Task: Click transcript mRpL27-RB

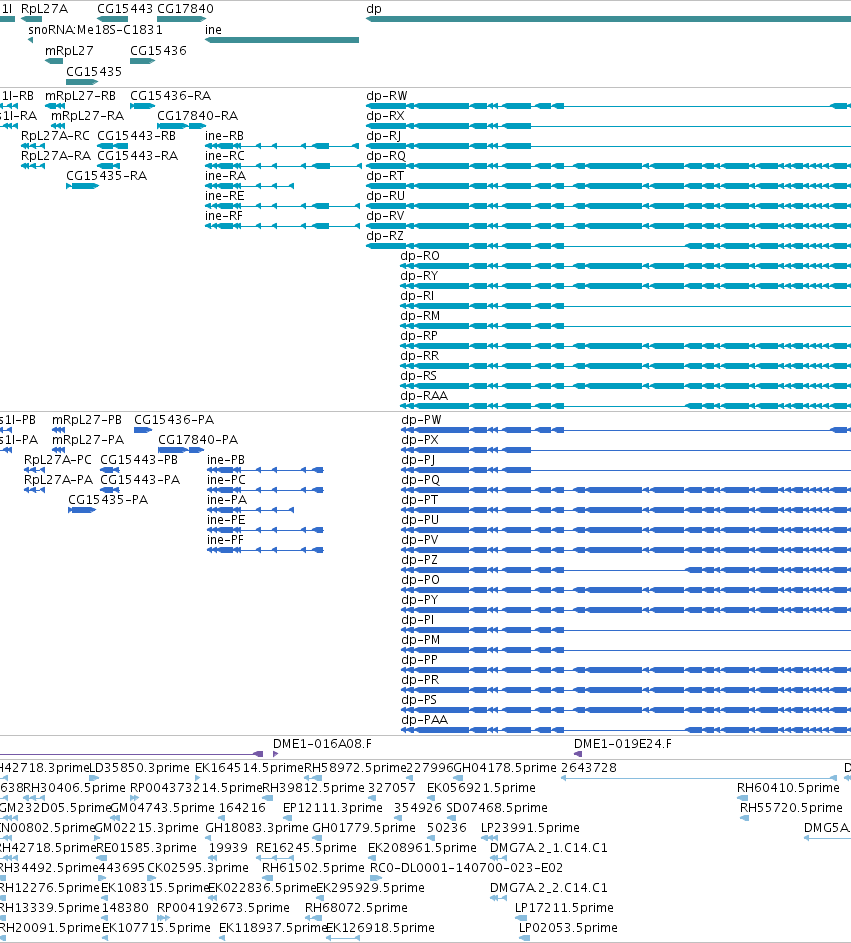Action: click(81, 96)
